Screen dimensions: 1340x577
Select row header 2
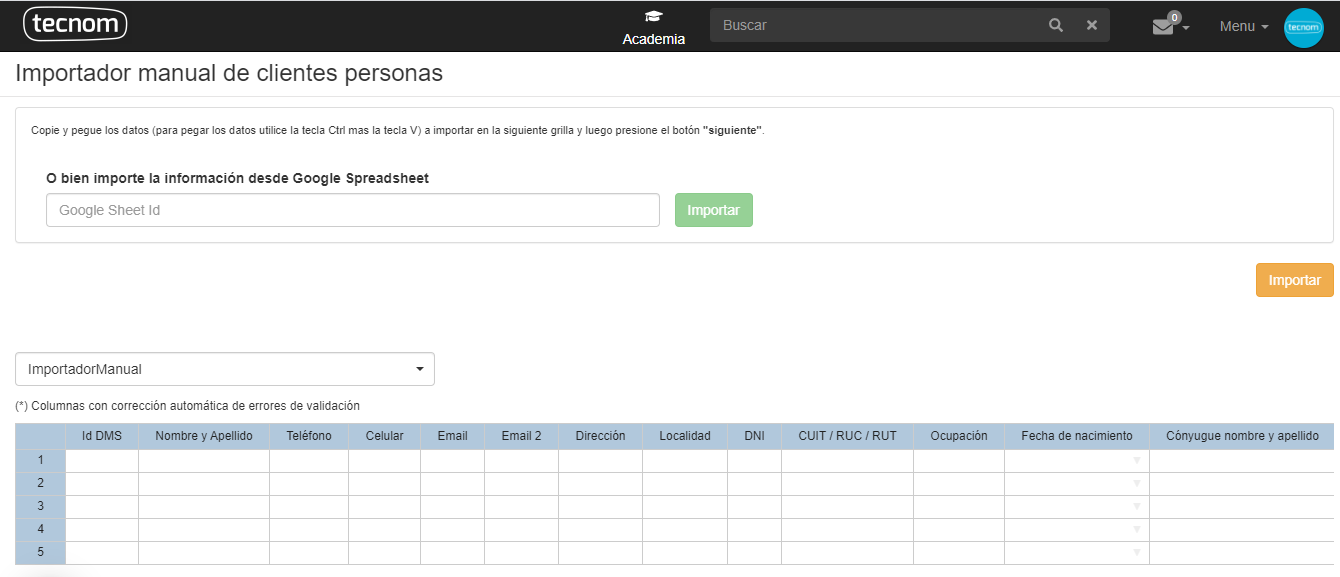point(41,484)
